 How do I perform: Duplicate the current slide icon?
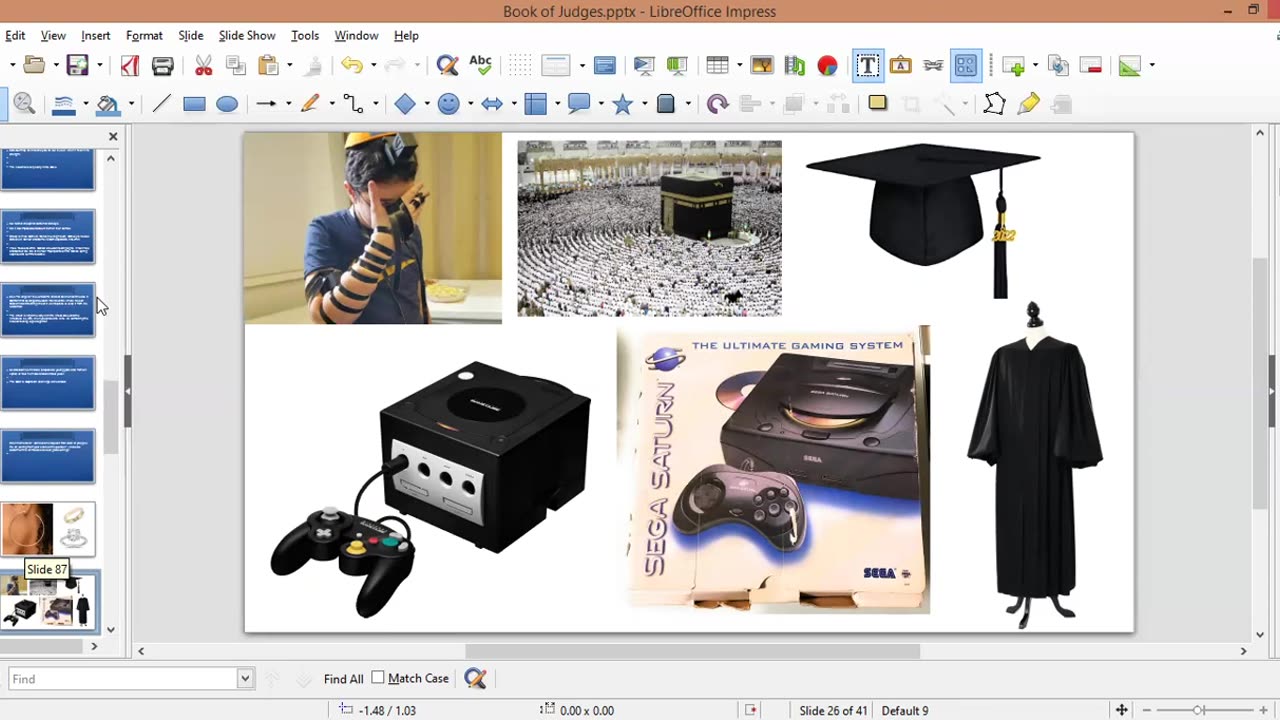[1059, 65]
